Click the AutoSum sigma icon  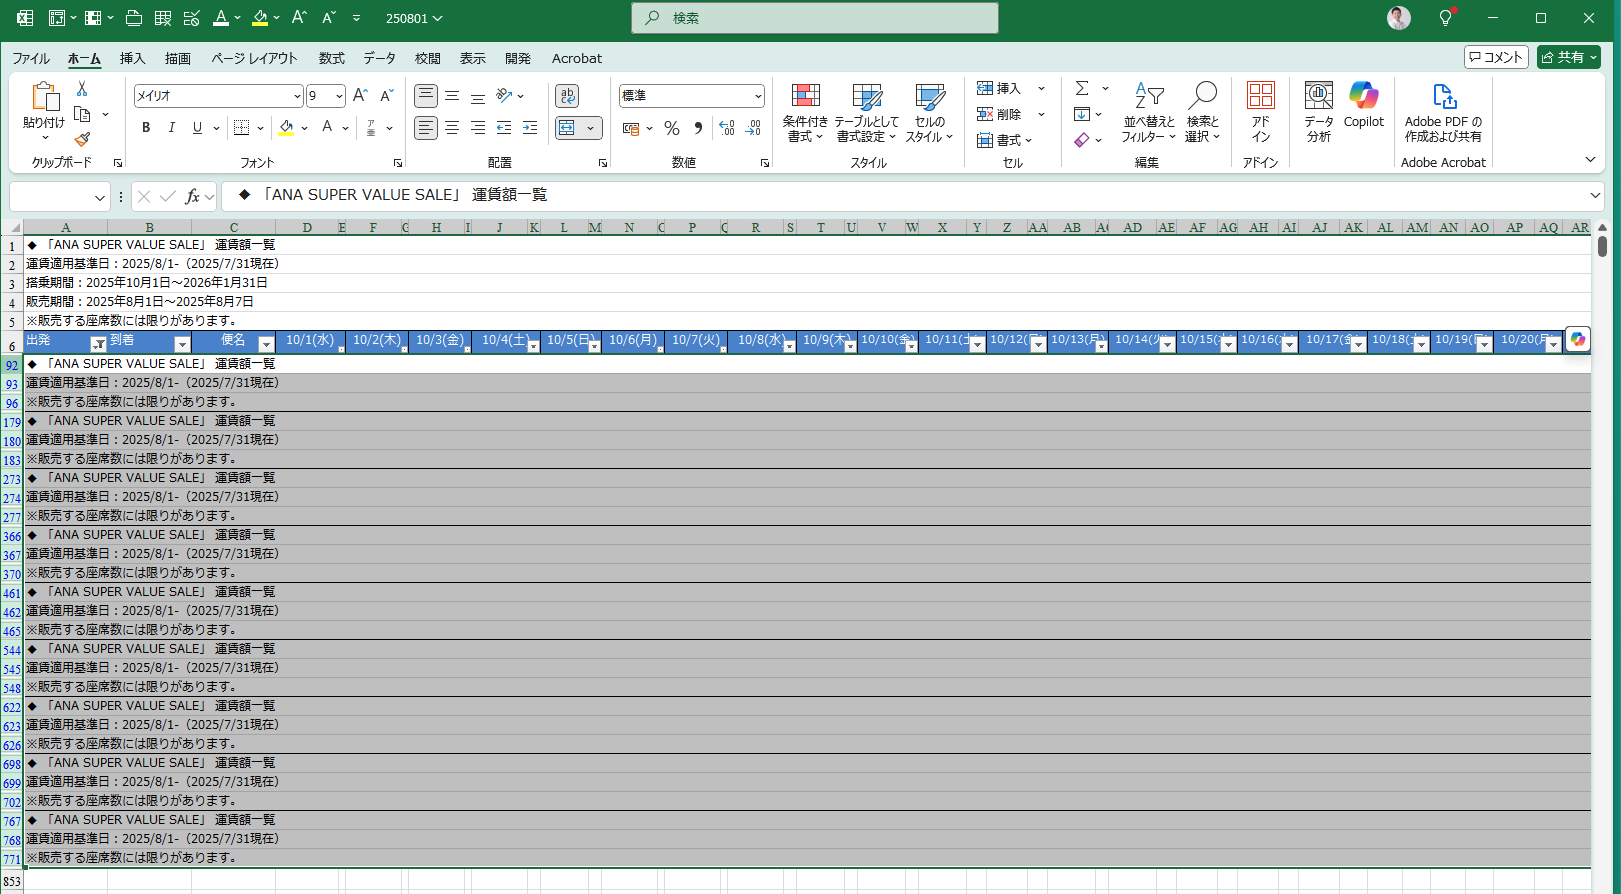tap(1082, 88)
